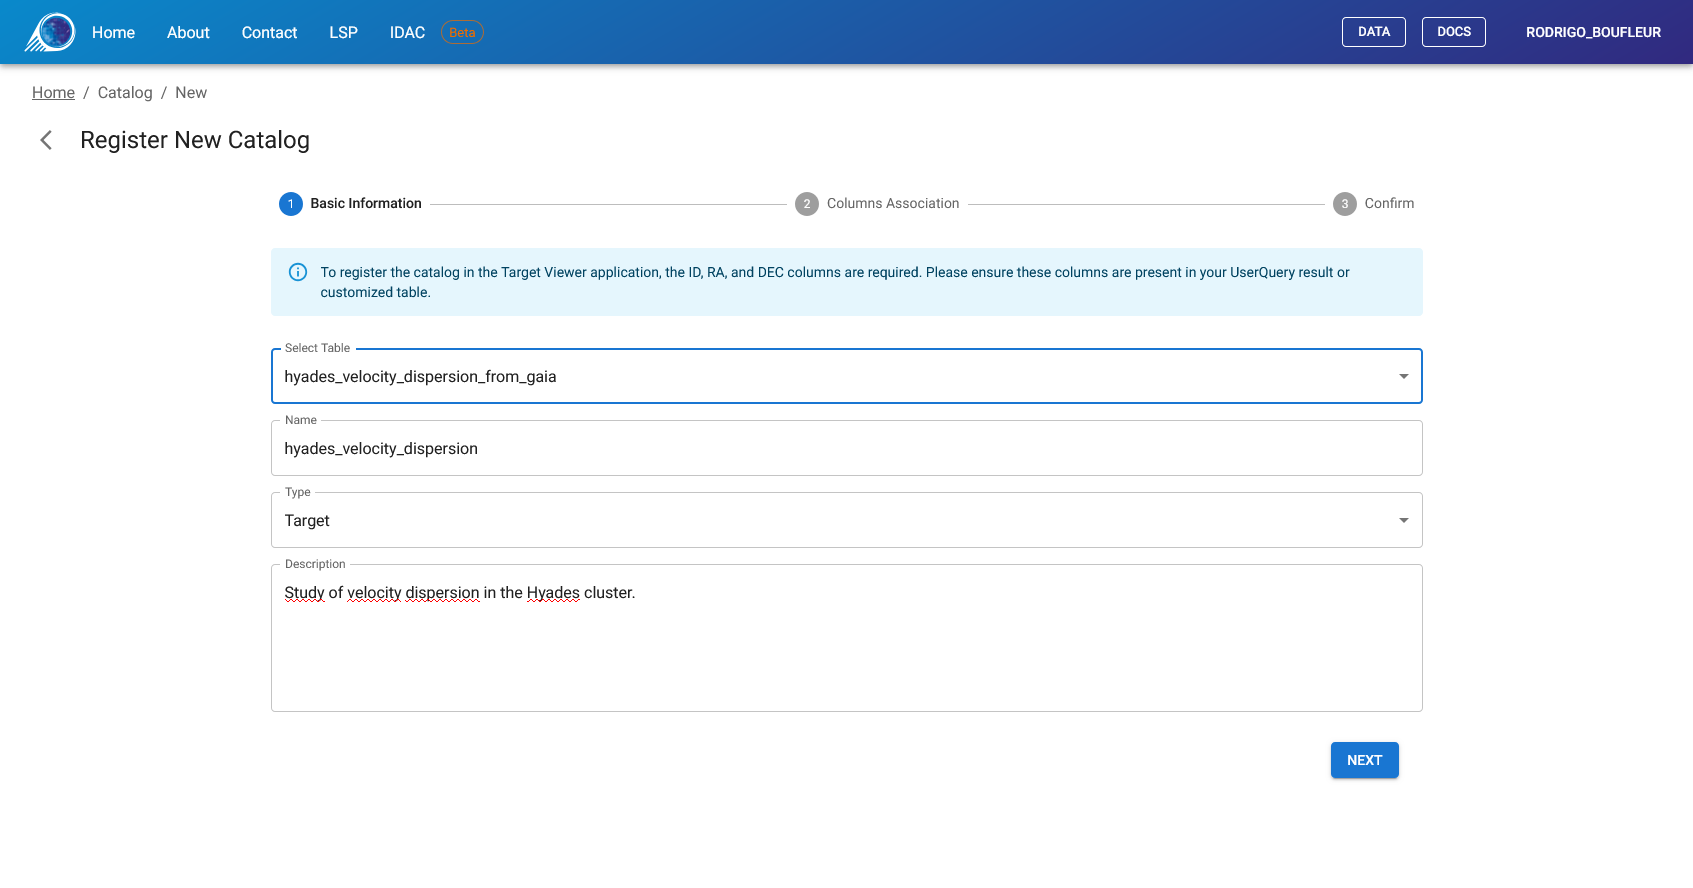Screen dimensions: 1693x888
Task: Click the NEXT button
Action: 1364,760
